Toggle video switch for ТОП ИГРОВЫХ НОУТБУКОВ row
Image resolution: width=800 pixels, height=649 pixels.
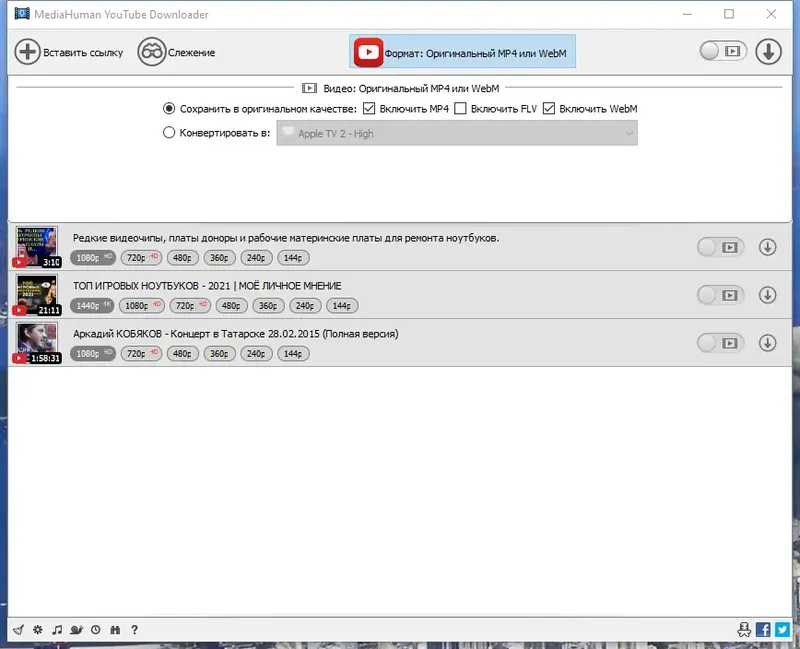pyautogui.click(x=720, y=295)
